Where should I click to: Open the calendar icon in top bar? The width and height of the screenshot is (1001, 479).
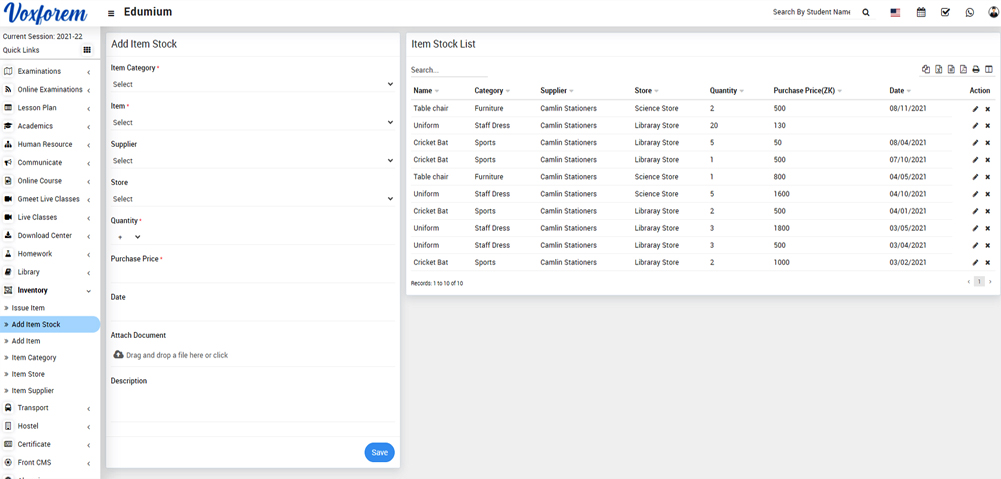[x=921, y=13]
